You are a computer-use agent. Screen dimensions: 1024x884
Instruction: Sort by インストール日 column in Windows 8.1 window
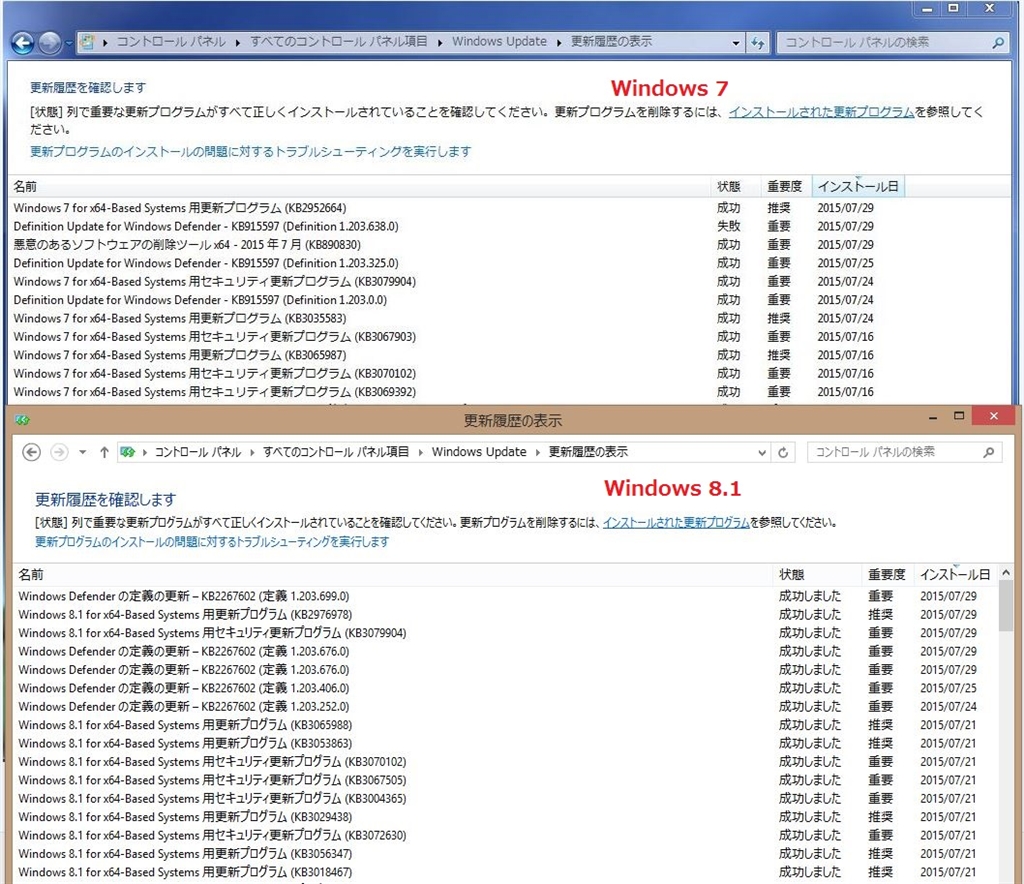(955, 575)
